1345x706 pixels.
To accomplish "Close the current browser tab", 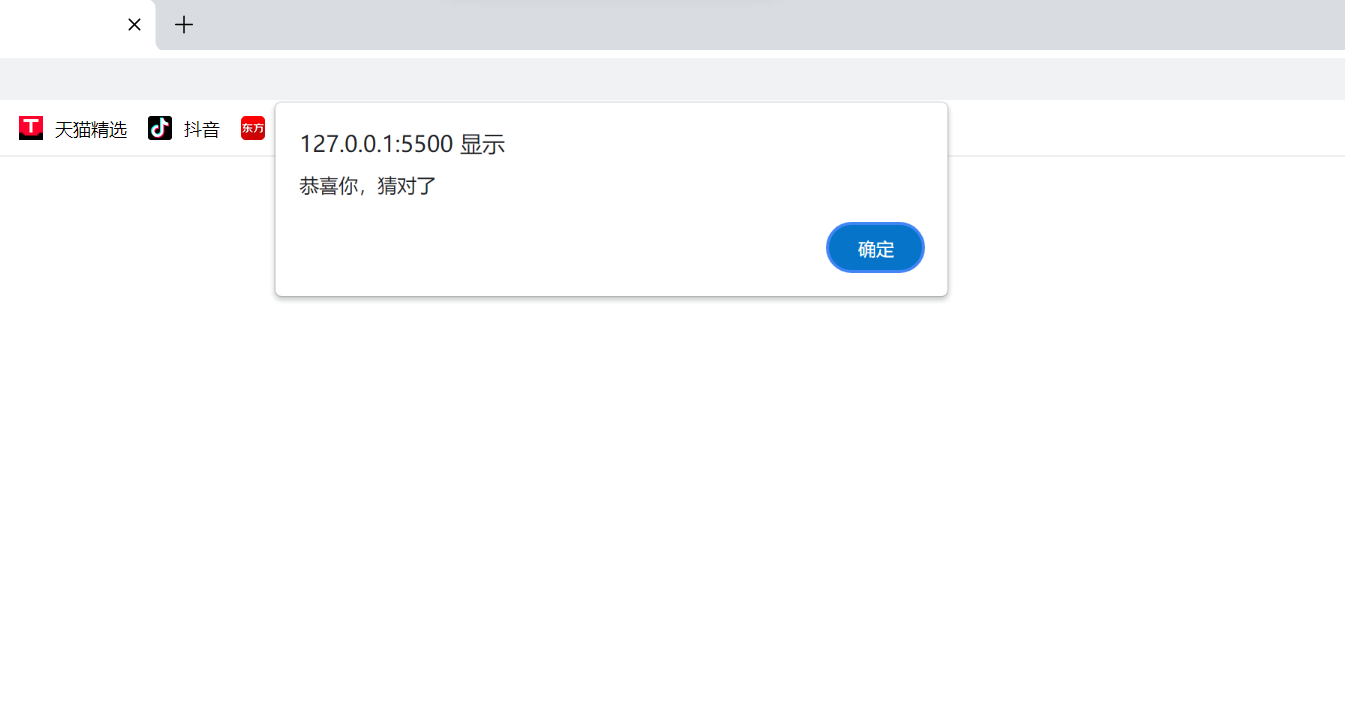I will [x=134, y=25].
